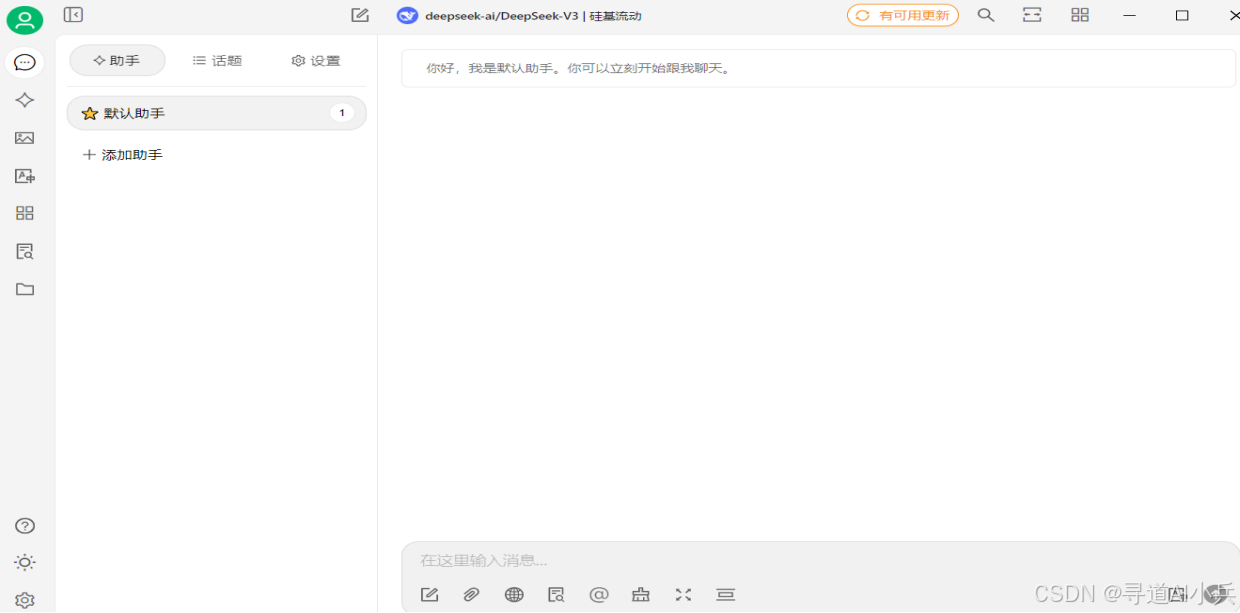Minimize the application window
1240x613 pixels.
click(x=1130, y=15)
